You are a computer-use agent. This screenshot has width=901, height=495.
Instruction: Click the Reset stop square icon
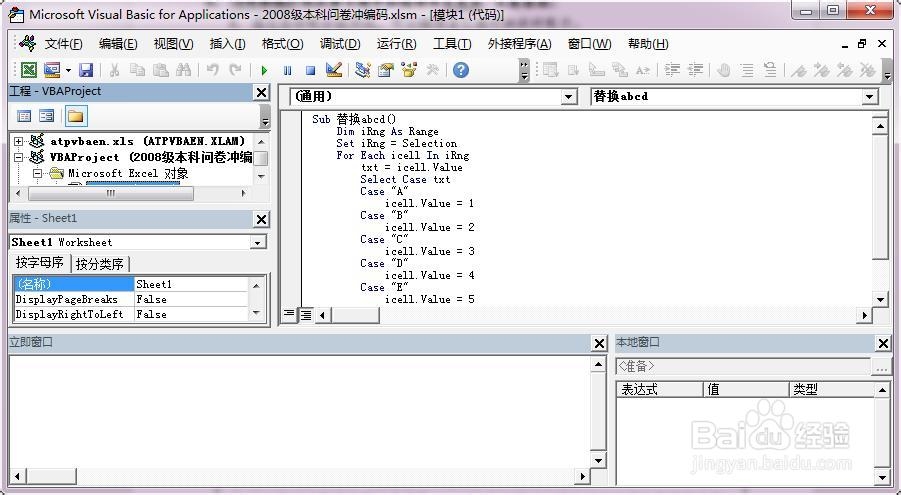(x=310, y=70)
